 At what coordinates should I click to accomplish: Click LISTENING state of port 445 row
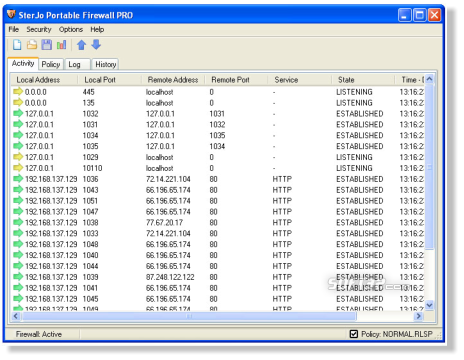click(354, 92)
